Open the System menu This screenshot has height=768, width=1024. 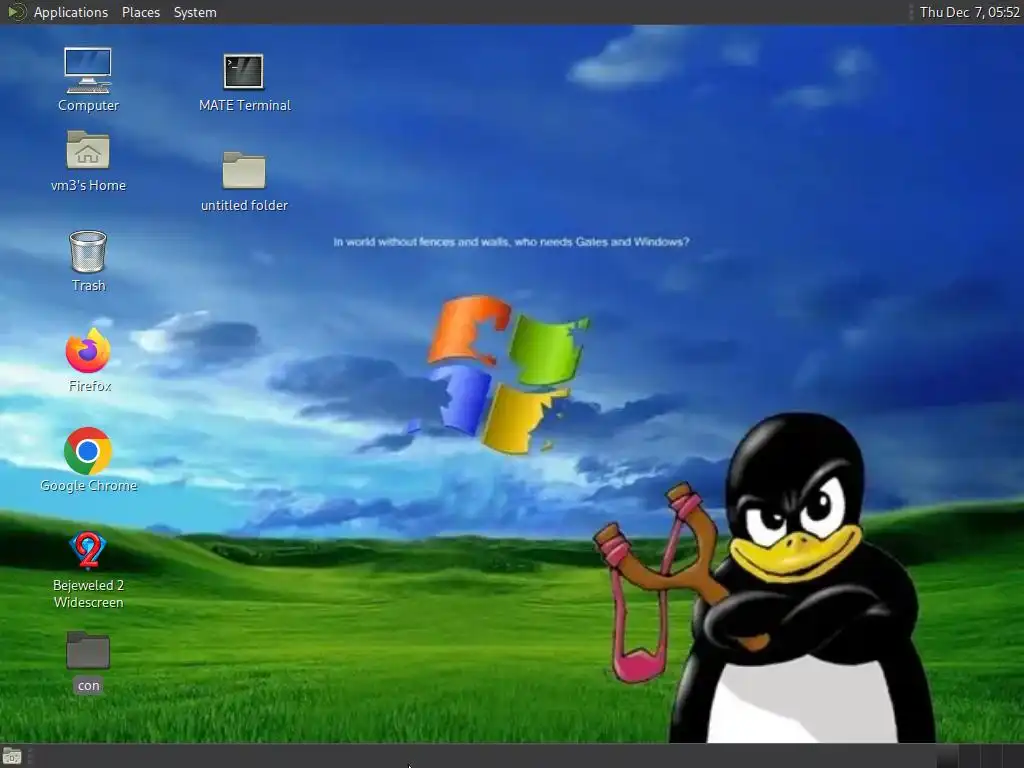click(195, 12)
